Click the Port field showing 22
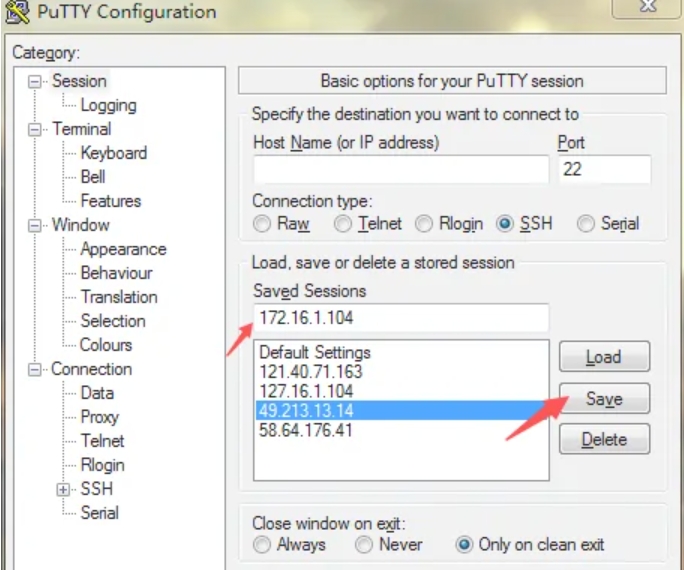 tap(605, 169)
